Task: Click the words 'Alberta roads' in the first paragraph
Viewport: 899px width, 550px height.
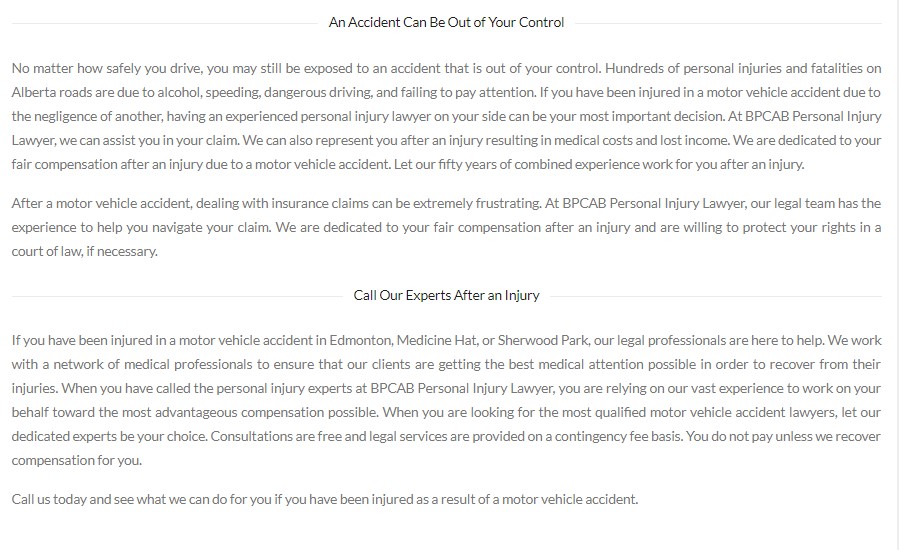Action: pos(51,92)
